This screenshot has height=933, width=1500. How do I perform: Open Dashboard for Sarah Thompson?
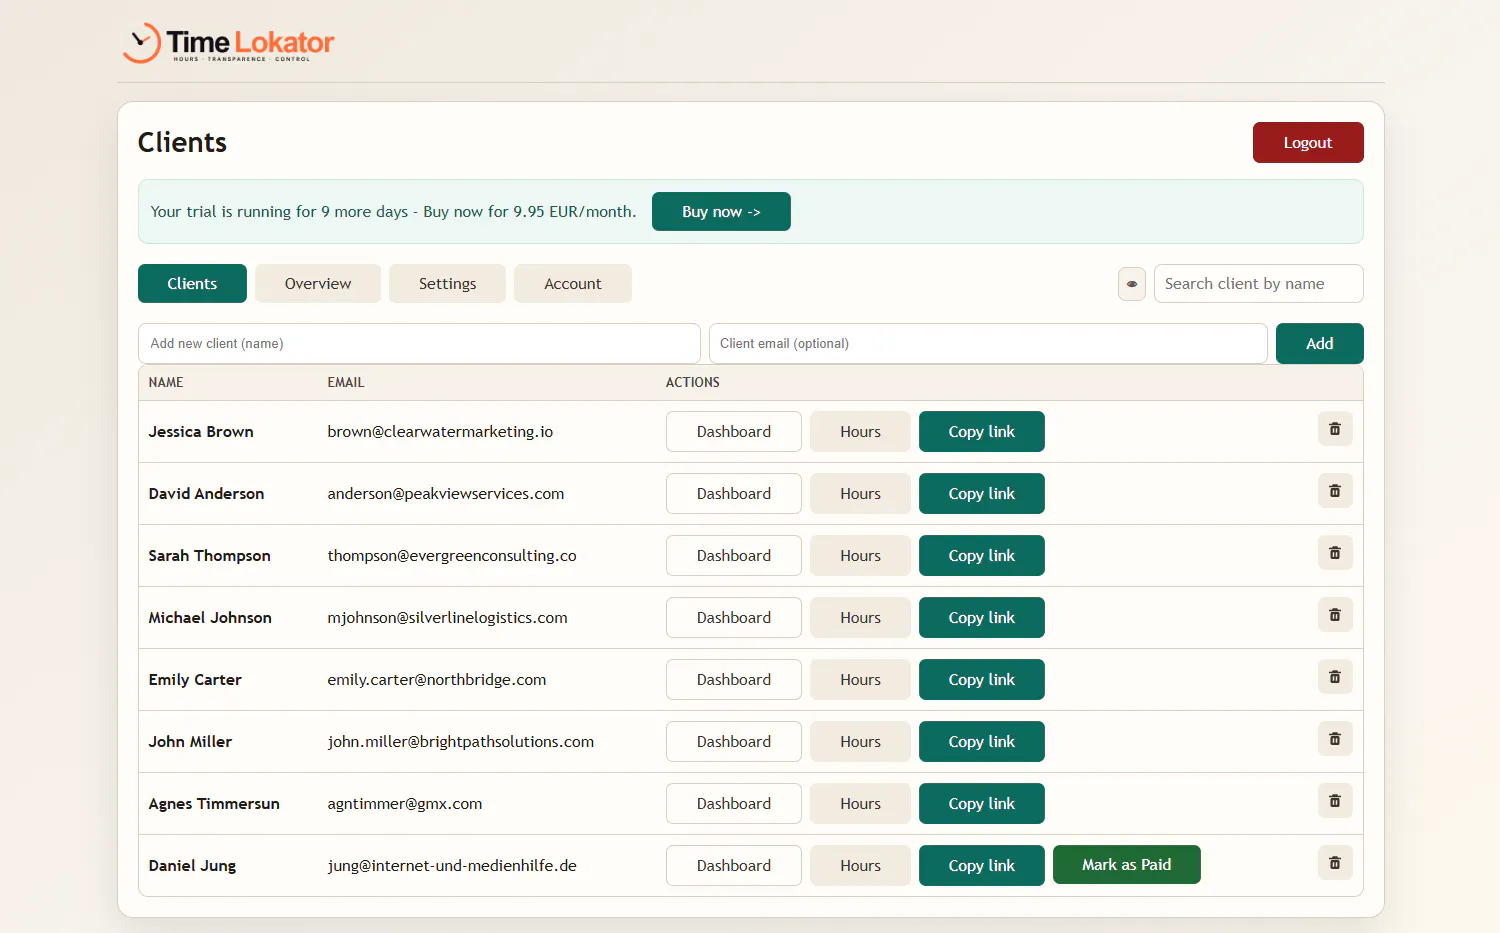734,555
